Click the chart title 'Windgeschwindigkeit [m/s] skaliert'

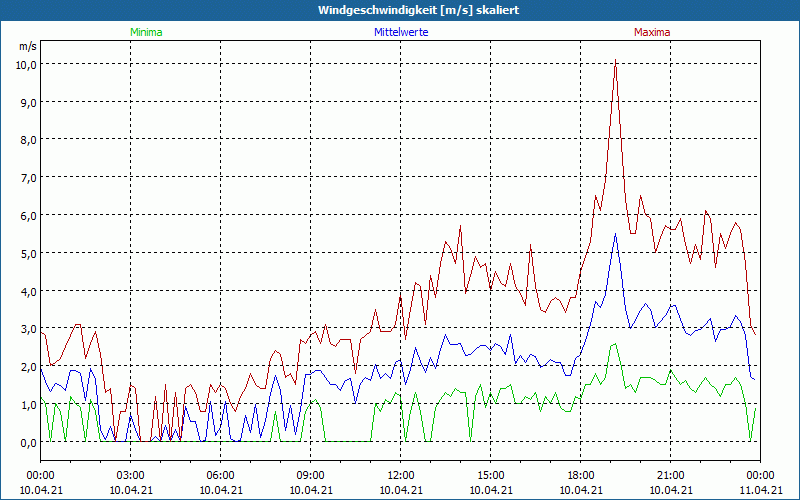(418, 10)
